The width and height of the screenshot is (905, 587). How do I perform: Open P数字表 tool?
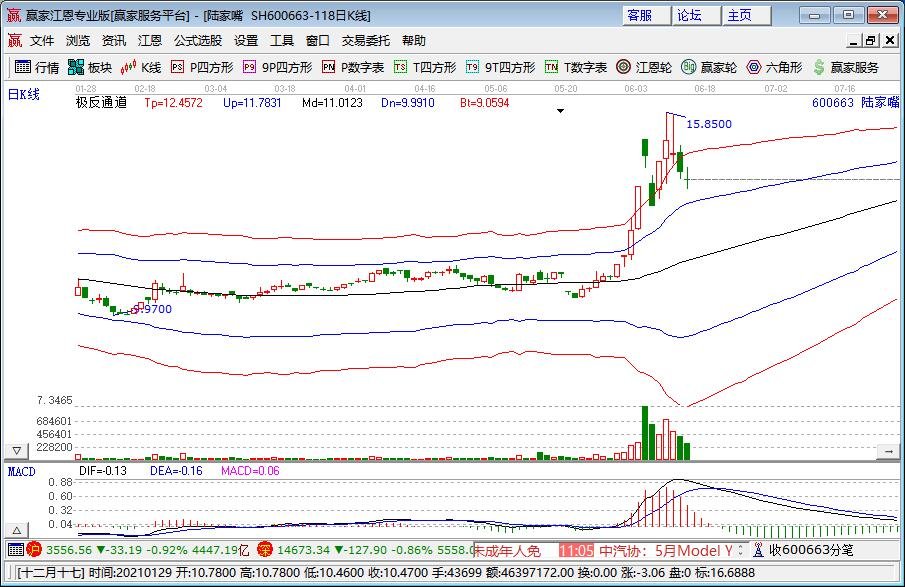click(353, 68)
